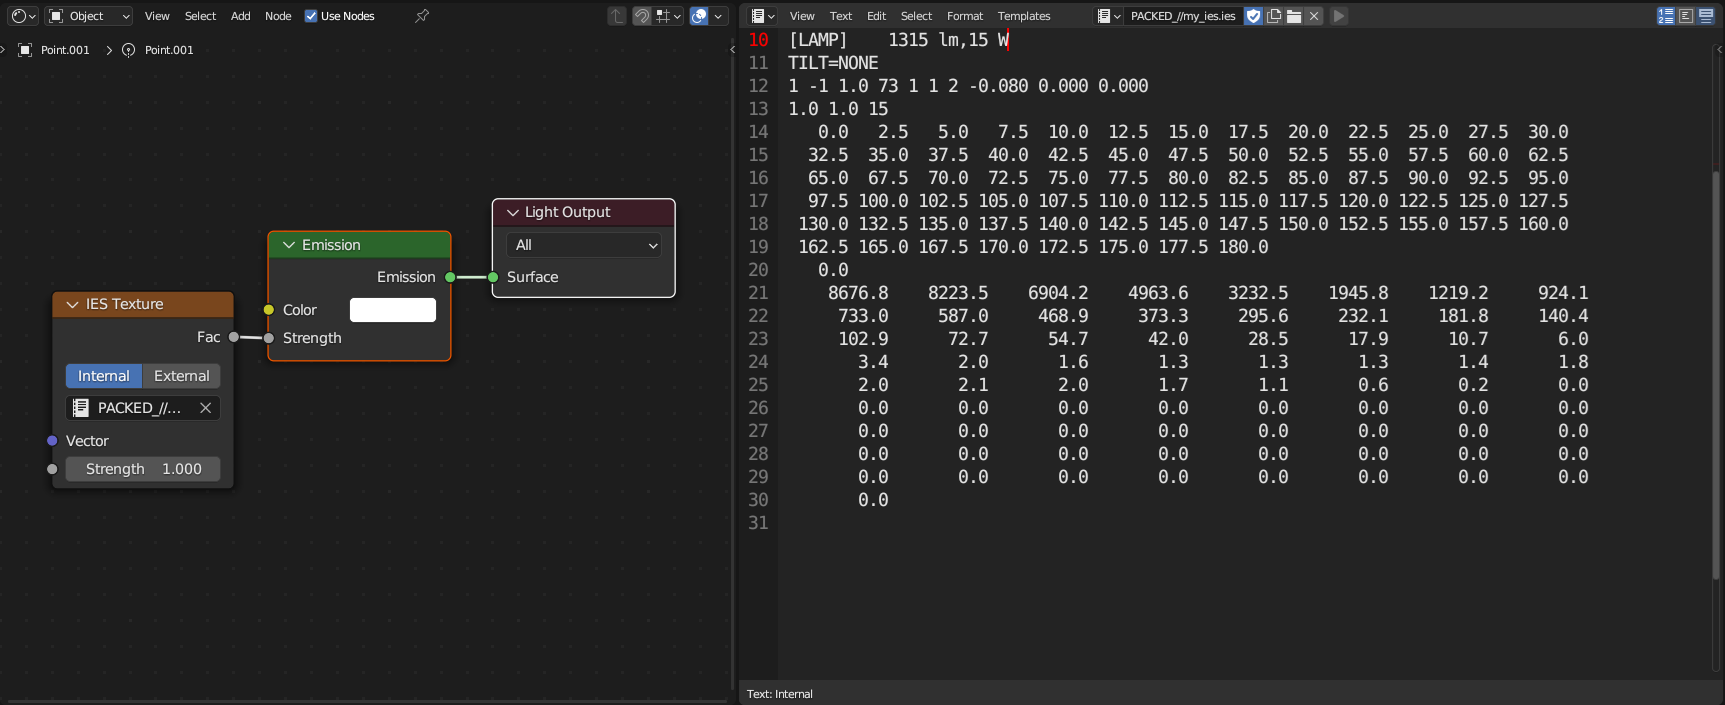Uncheck the Use Nodes checkbox
The height and width of the screenshot is (705, 1725).
(311, 16)
